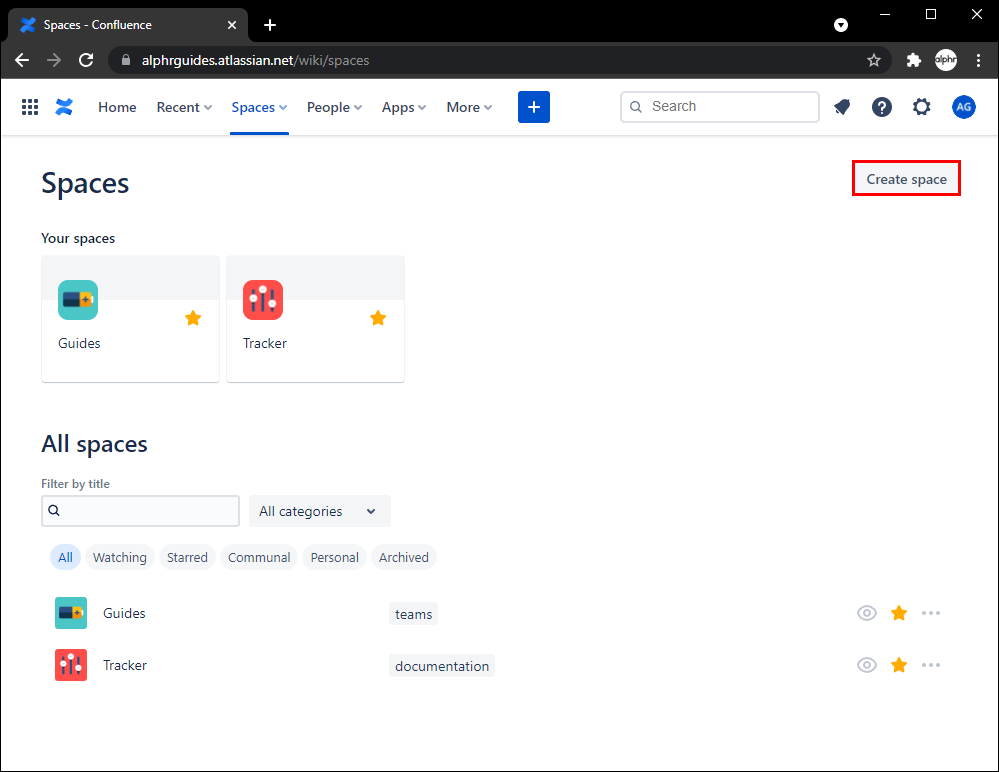Click the round dropdown icon in title bar
This screenshot has width=999, height=772.
tap(841, 25)
